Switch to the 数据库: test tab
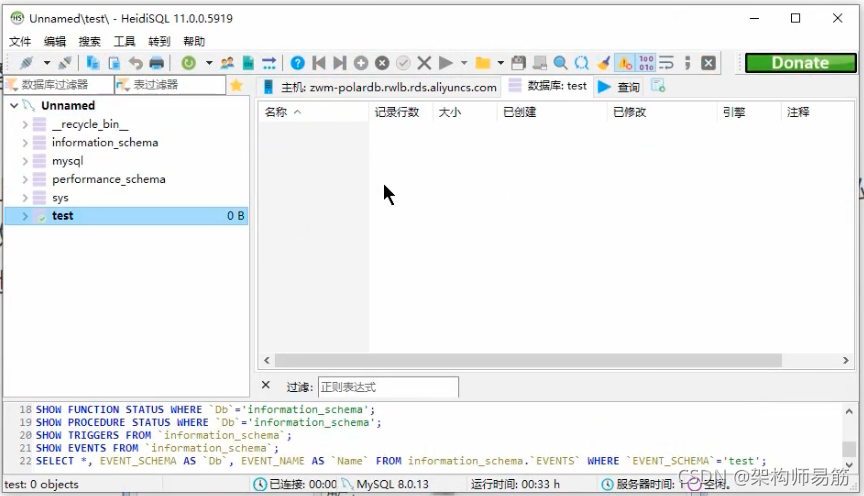Viewport: 864px width, 496px height. click(548, 86)
